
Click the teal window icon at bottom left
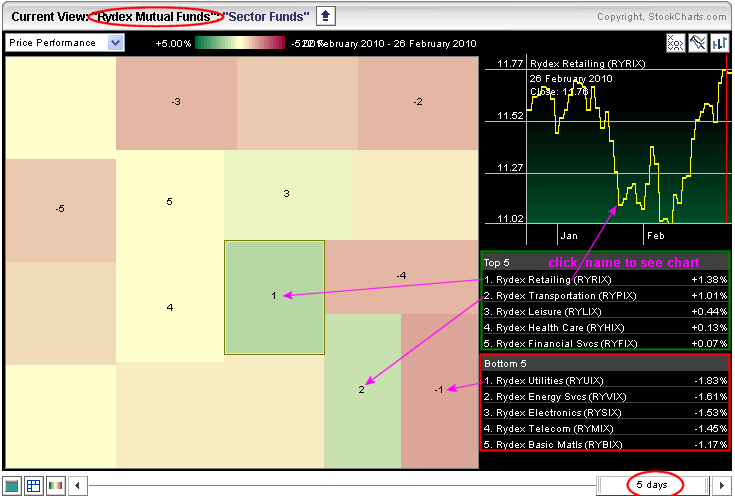(x=11, y=486)
